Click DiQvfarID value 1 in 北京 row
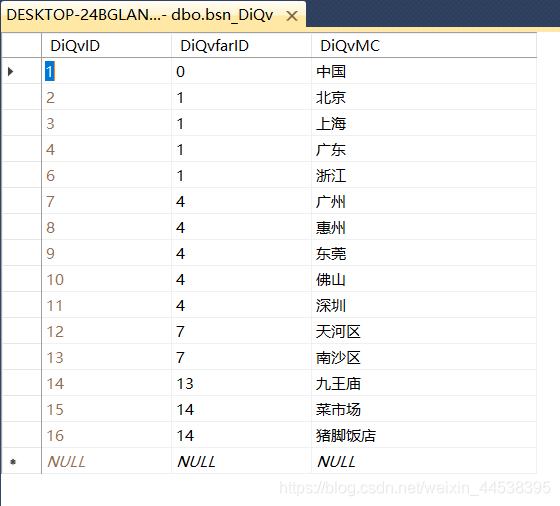The width and height of the screenshot is (560, 506). coord(241,97)
